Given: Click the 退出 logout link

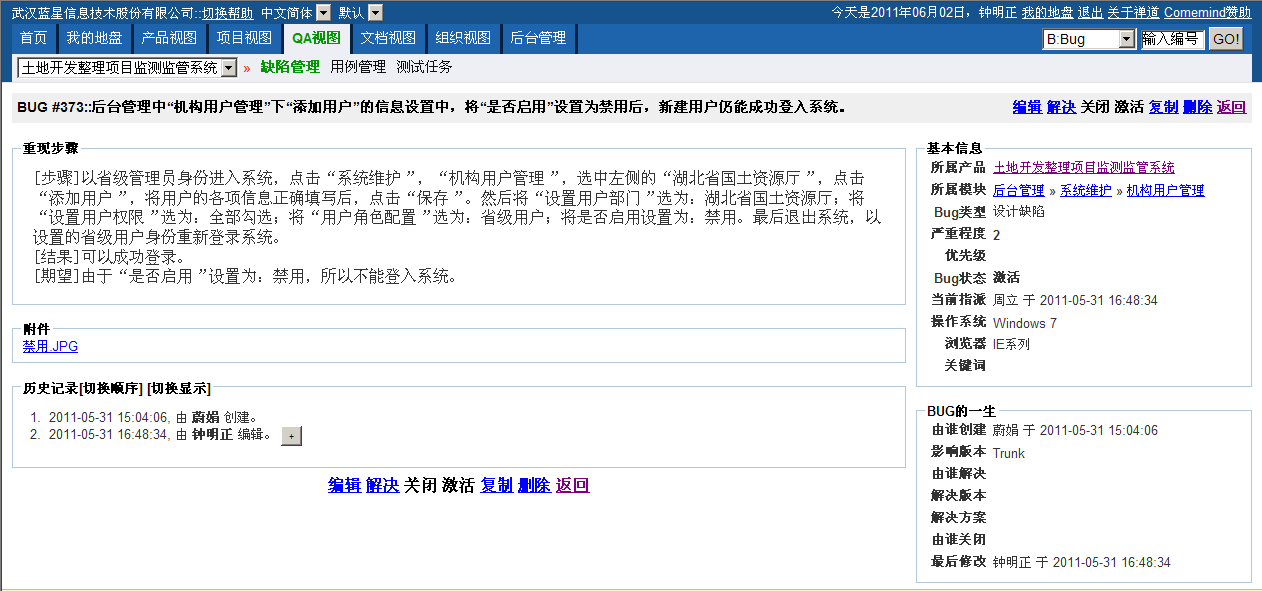Looking at the screenshot, I should click(x=1090, y=13).
